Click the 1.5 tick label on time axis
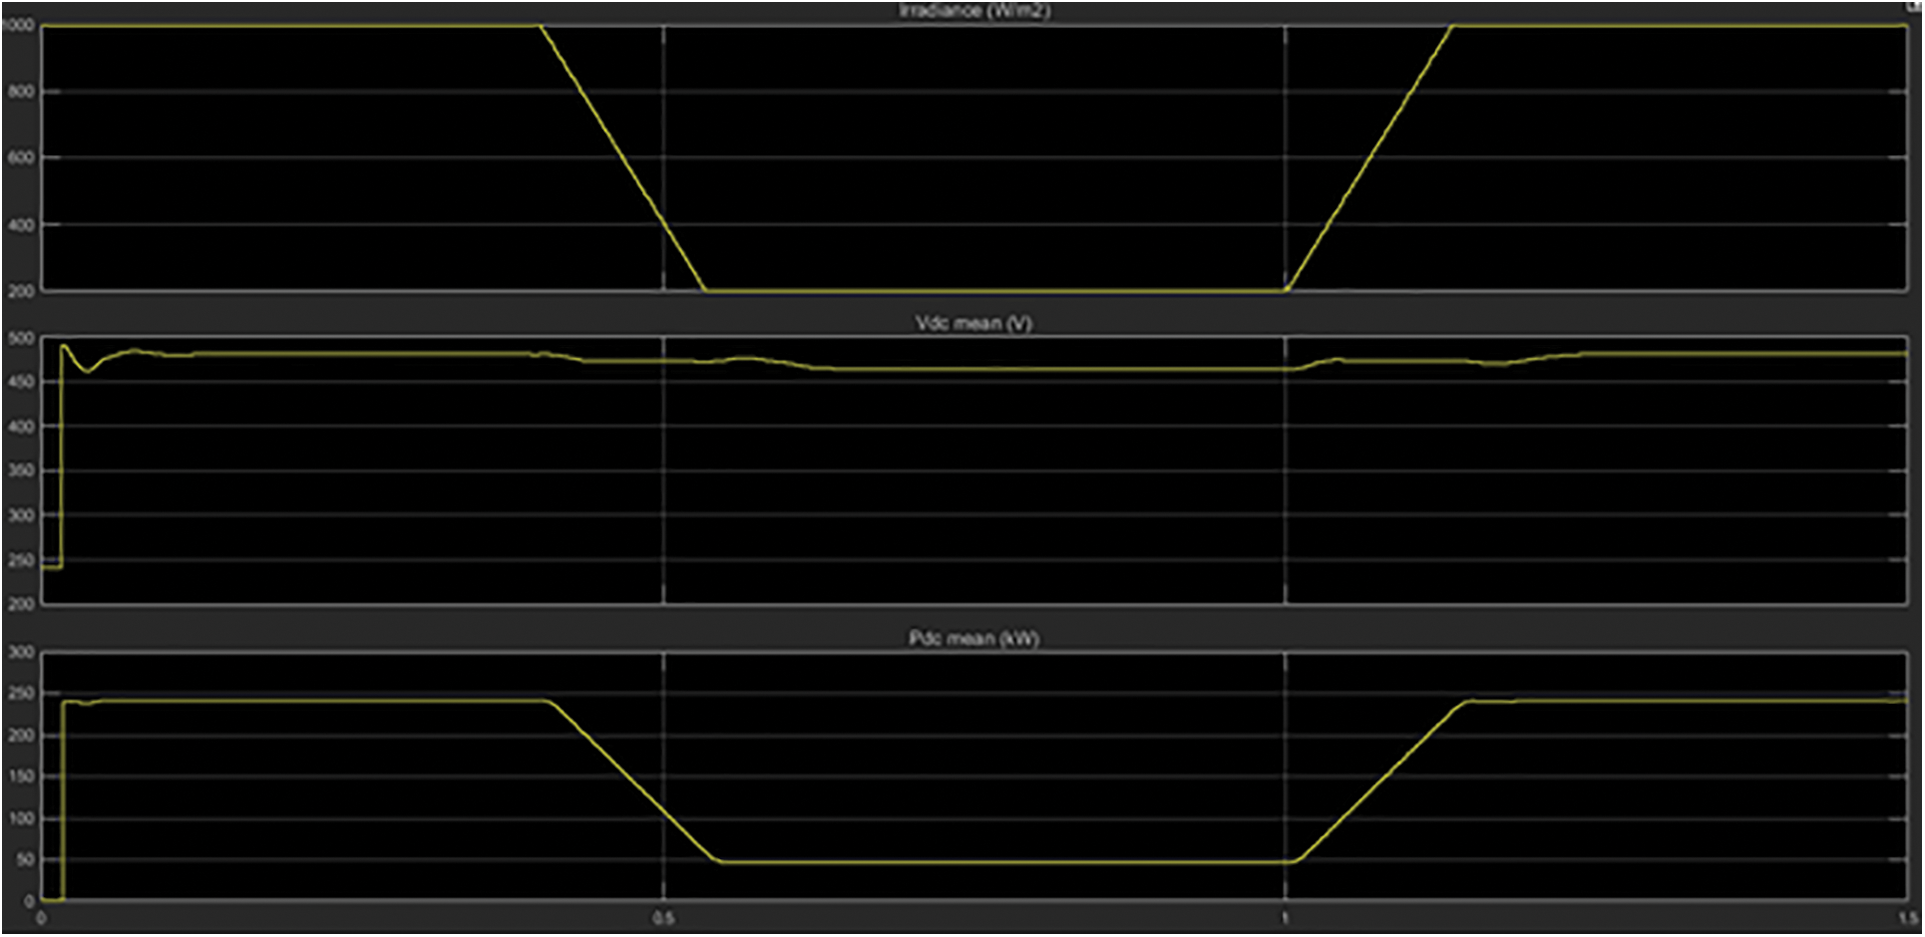 1908,918
